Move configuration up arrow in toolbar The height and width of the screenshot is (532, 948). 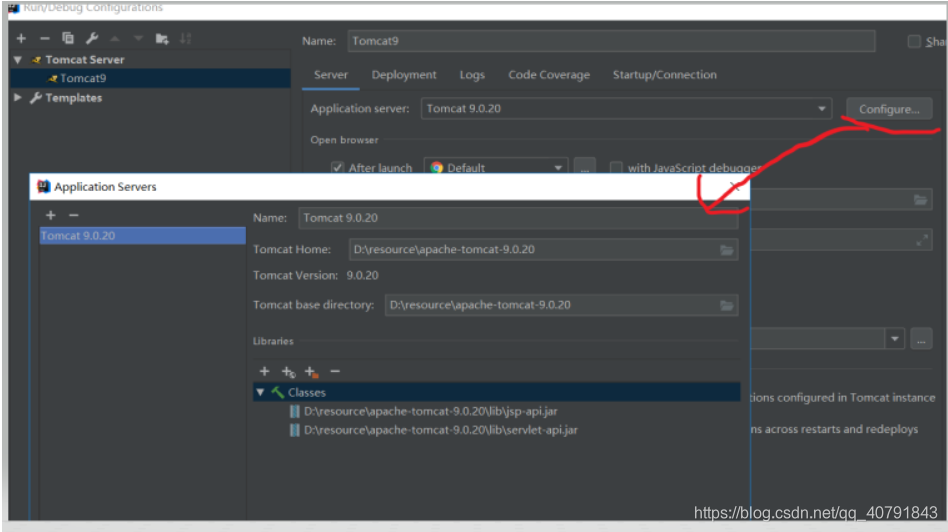tap(115, 39)
